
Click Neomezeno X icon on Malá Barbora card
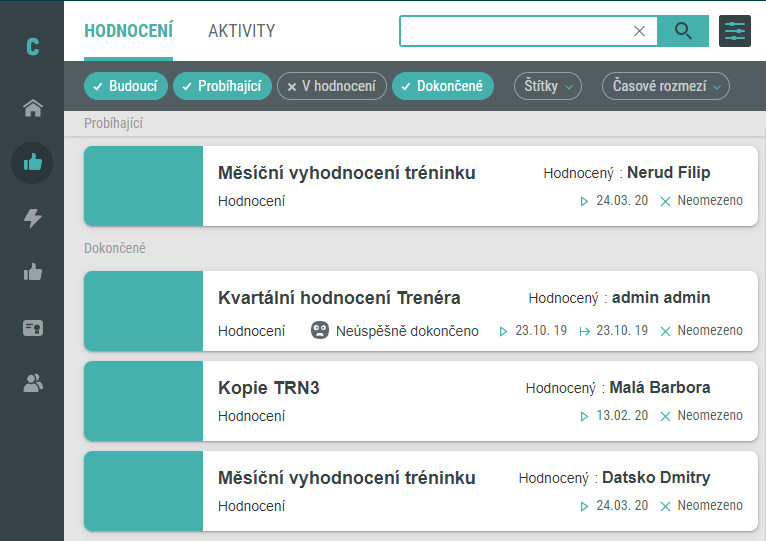(x=665, y=416)
